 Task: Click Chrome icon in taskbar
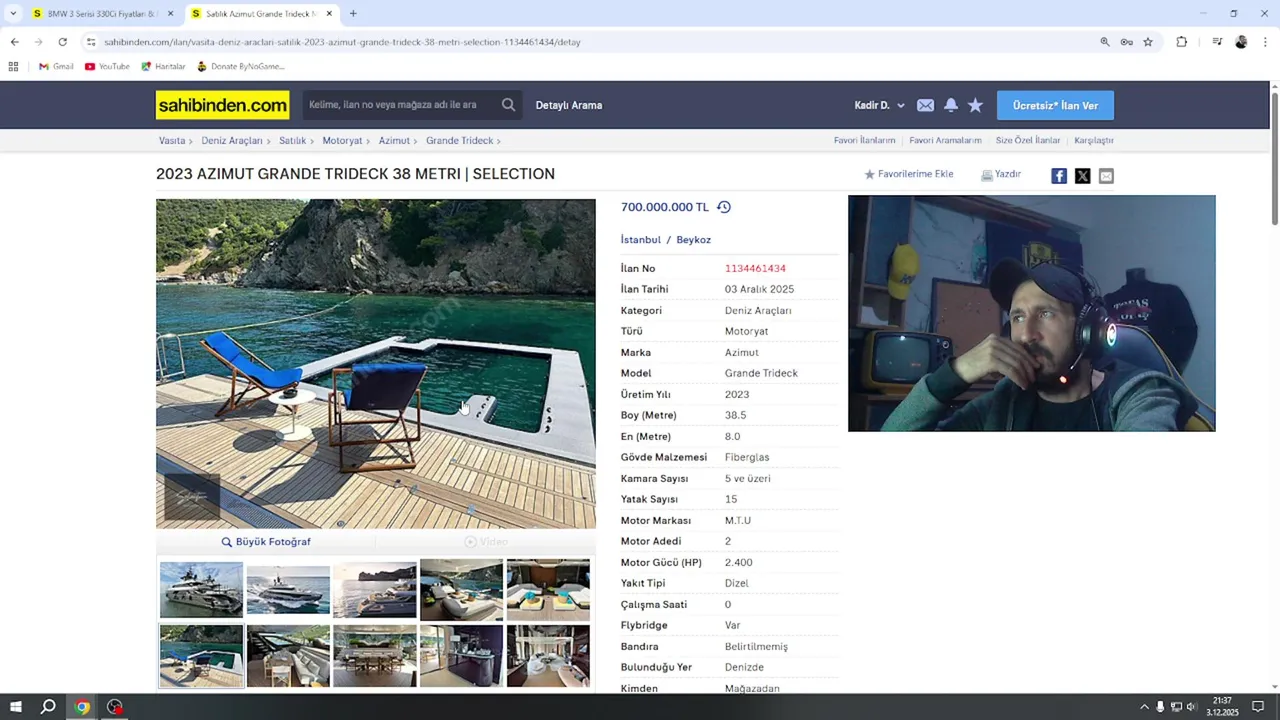82,707
